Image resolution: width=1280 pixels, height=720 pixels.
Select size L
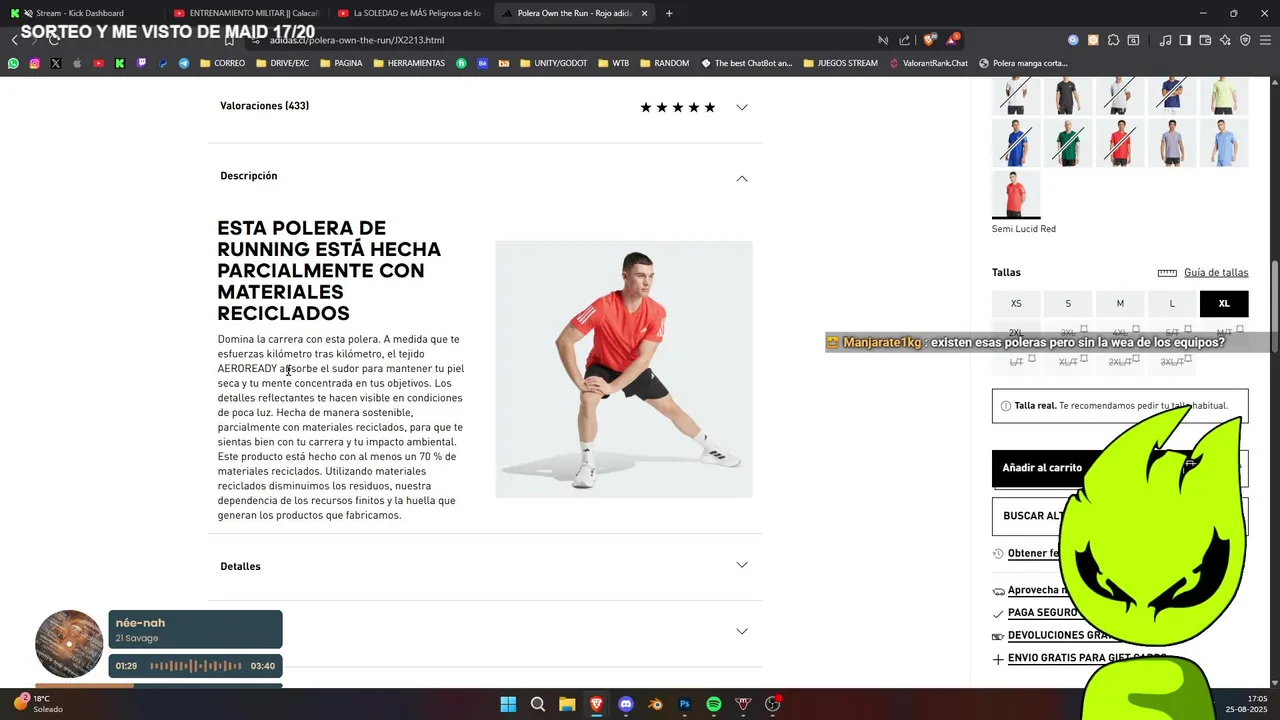(x=1172, y=304)
